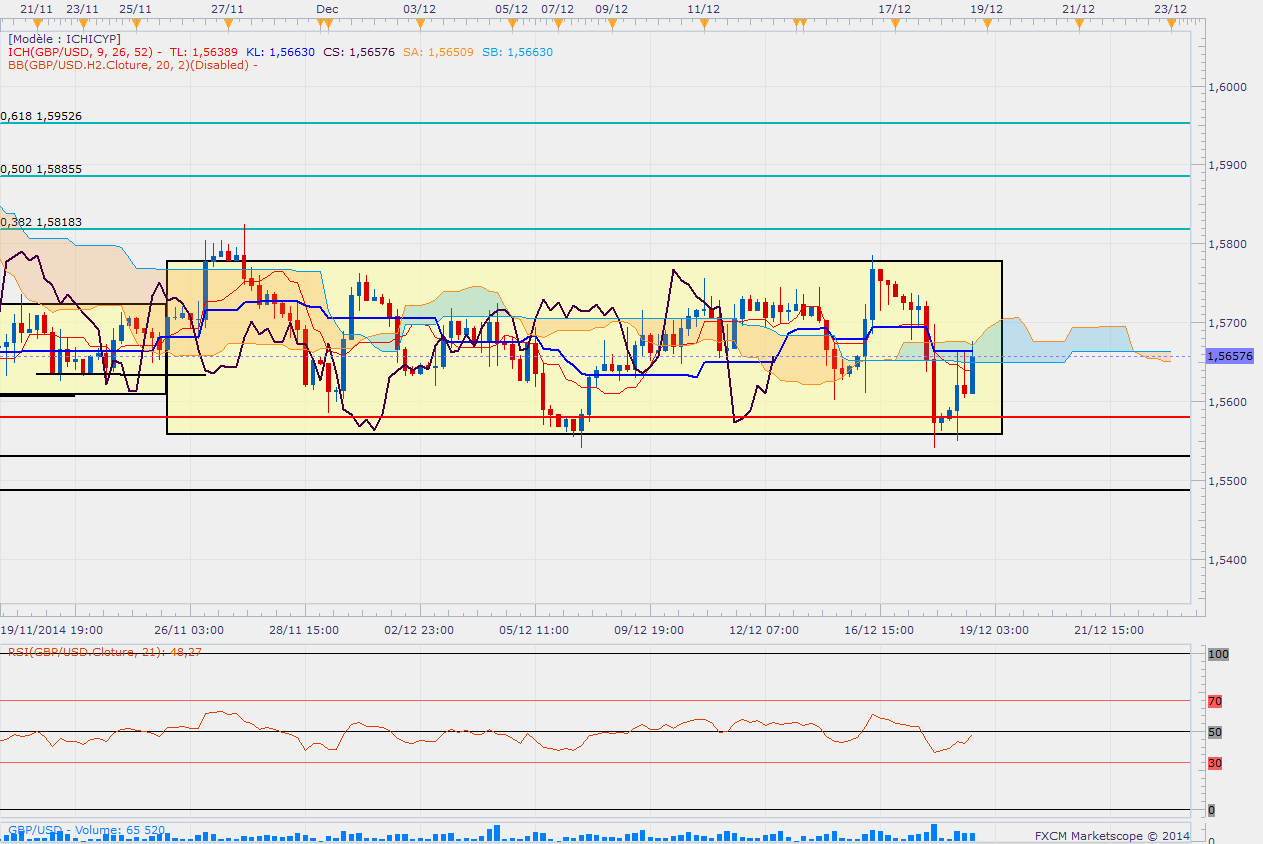This screenshot has width=1263, height=844.
Task: Select the disabled BB(GBP/USD.H2.Cloture) indicator label
Action: coord(132,65)
